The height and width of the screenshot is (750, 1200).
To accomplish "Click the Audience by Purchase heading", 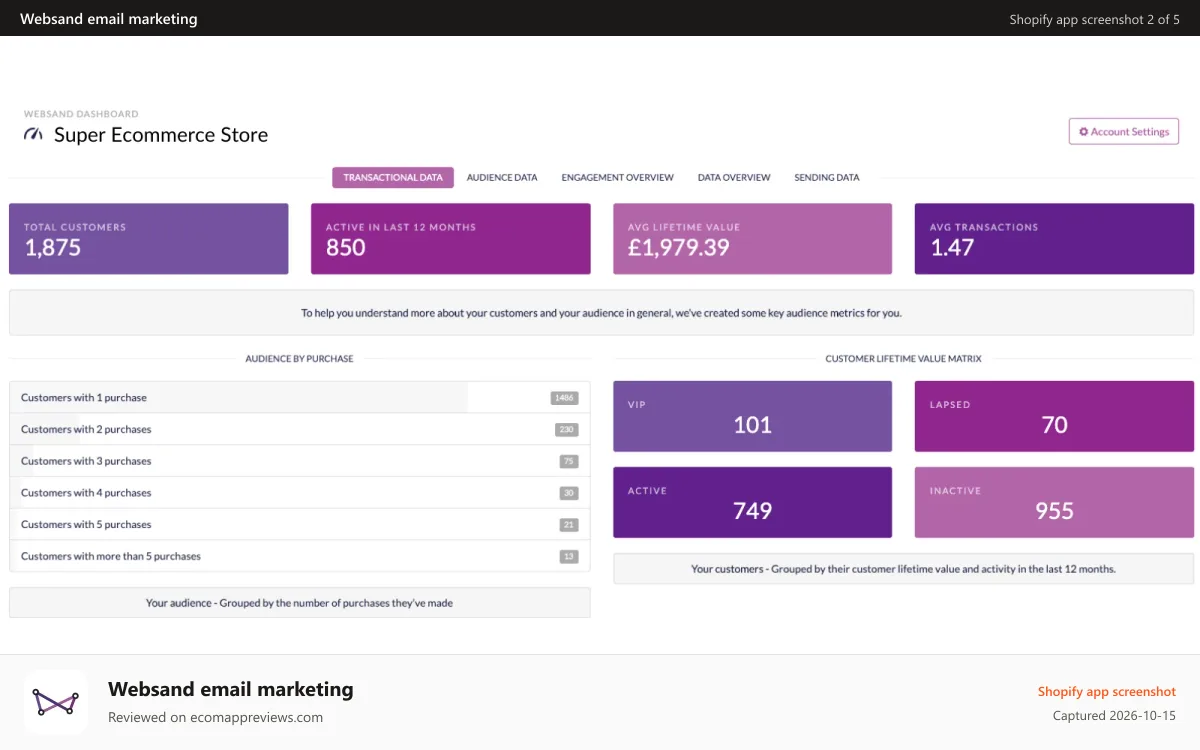I will click(299, 358).
